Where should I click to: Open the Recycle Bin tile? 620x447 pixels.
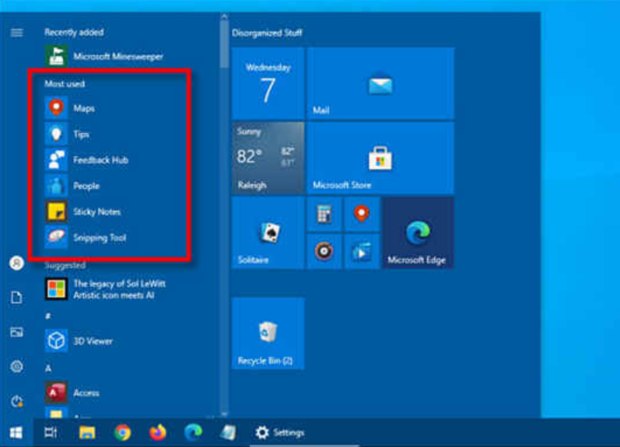tap(268, 333)
